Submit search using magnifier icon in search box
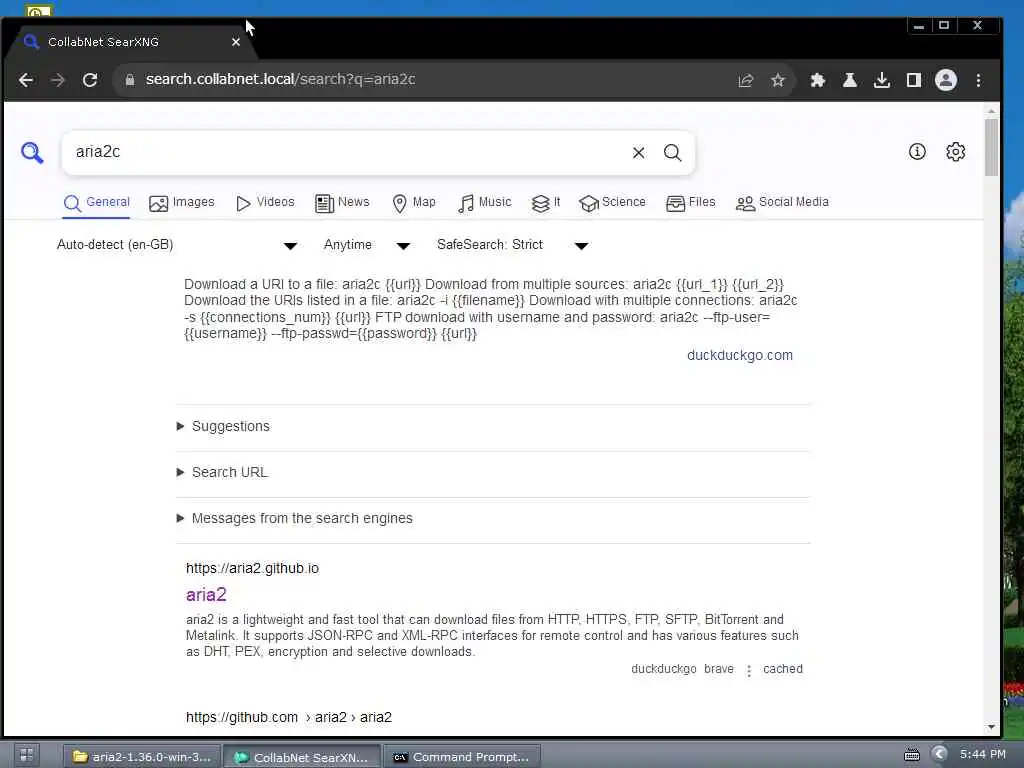This screenshot has height=768, width=1024. click(x=672, y=153)
